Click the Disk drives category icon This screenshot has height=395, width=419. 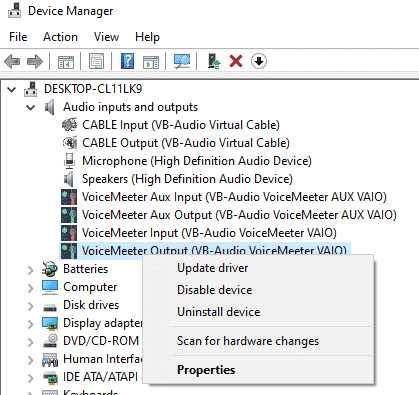[50, 307]
